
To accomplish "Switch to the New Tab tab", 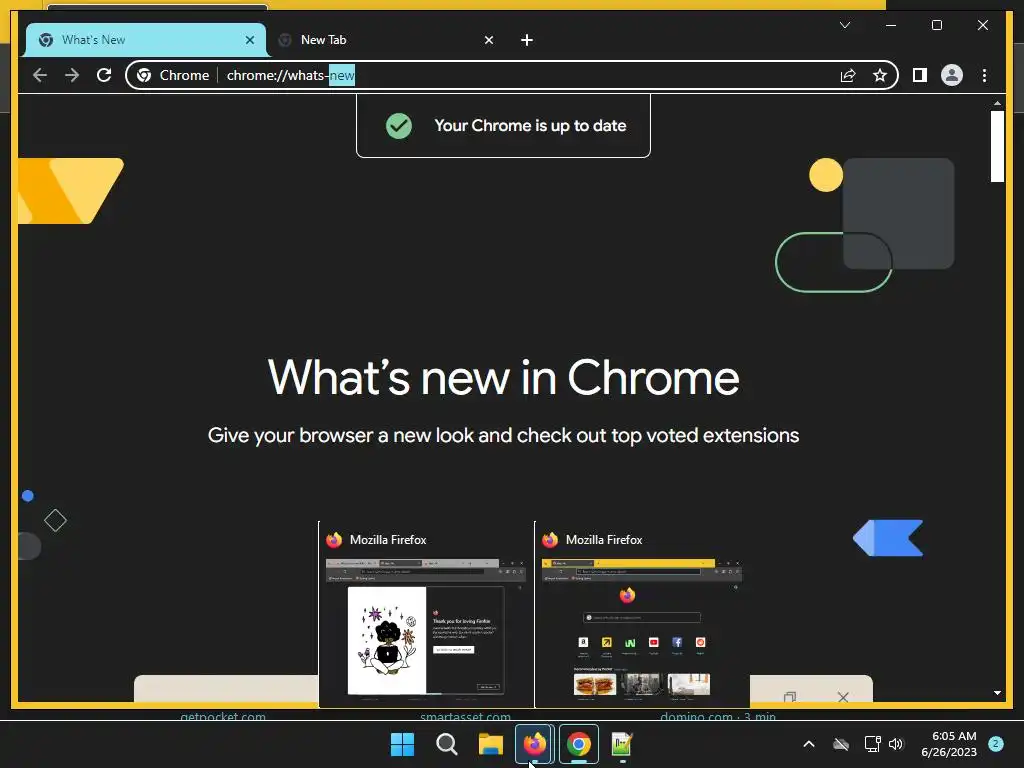I will click(x=388, y=40).
